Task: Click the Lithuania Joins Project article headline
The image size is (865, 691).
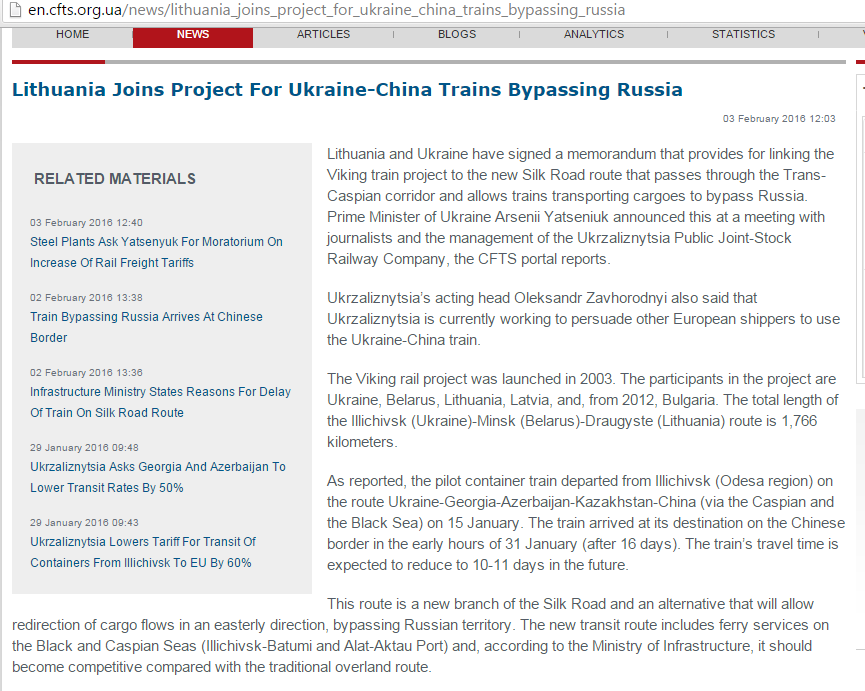Action: 347,89
